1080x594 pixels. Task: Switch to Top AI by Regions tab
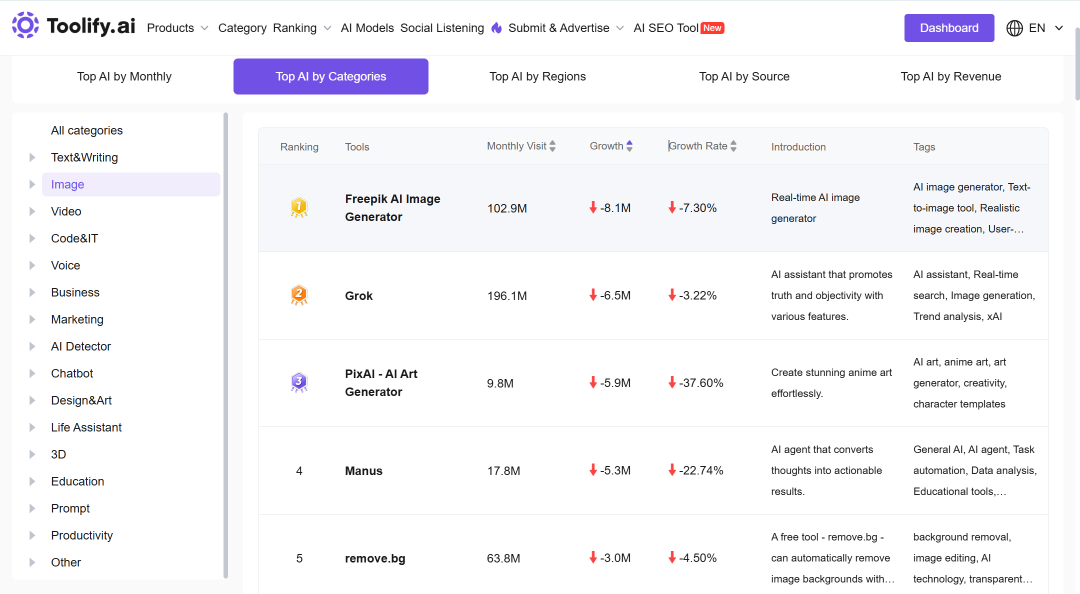tap(537, 76)
